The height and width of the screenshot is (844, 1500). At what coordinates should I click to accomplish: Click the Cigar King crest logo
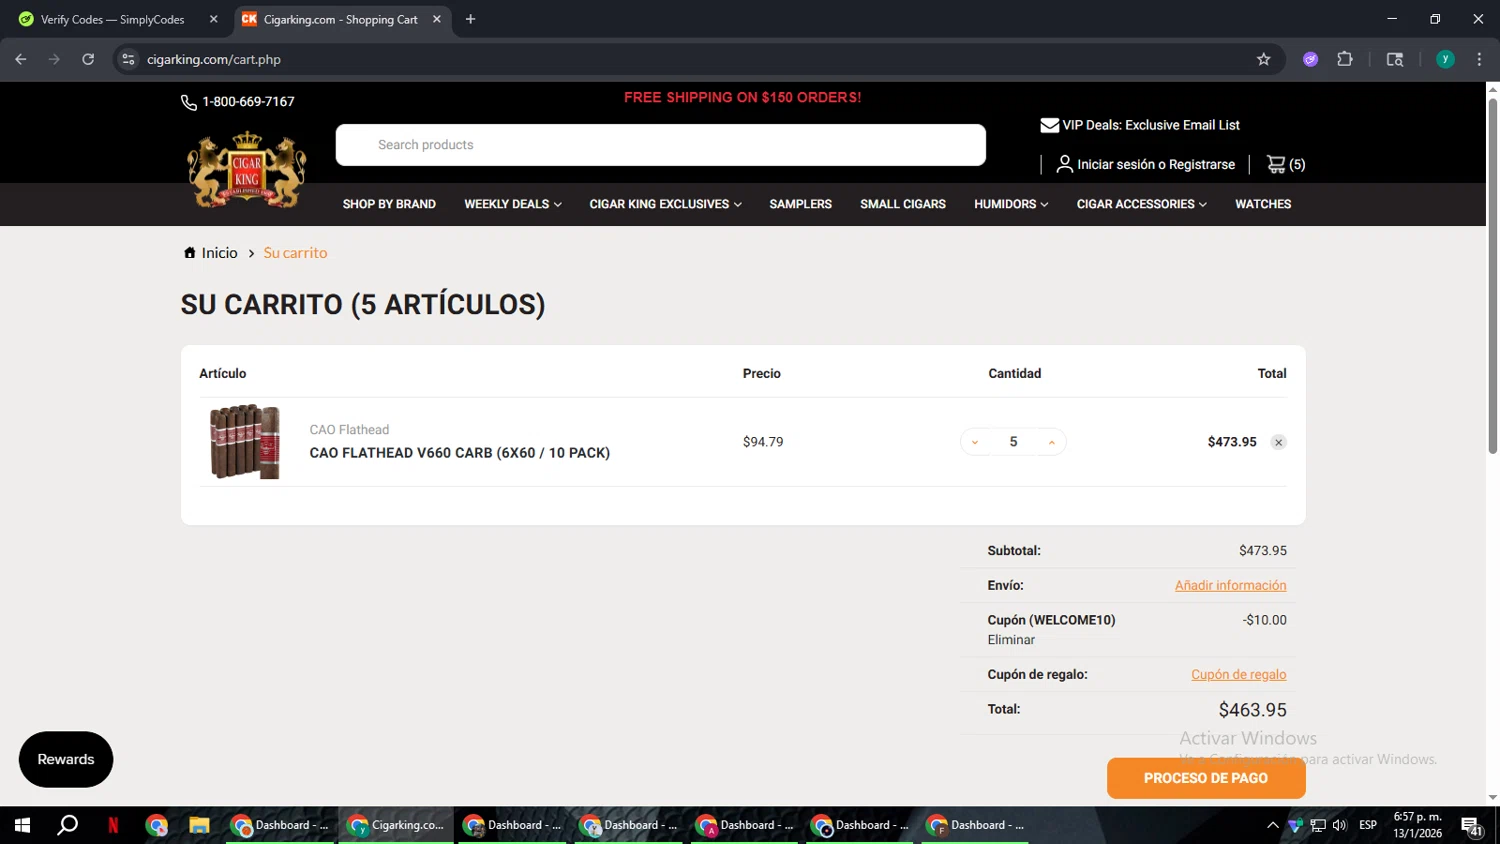pyautogui.click(x=246, y=170)
